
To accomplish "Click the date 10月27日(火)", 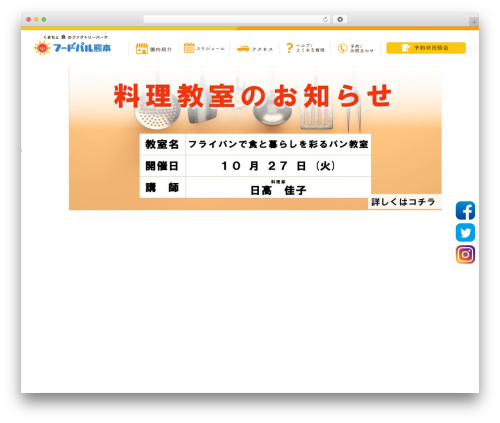I will (x=278, y=166).
